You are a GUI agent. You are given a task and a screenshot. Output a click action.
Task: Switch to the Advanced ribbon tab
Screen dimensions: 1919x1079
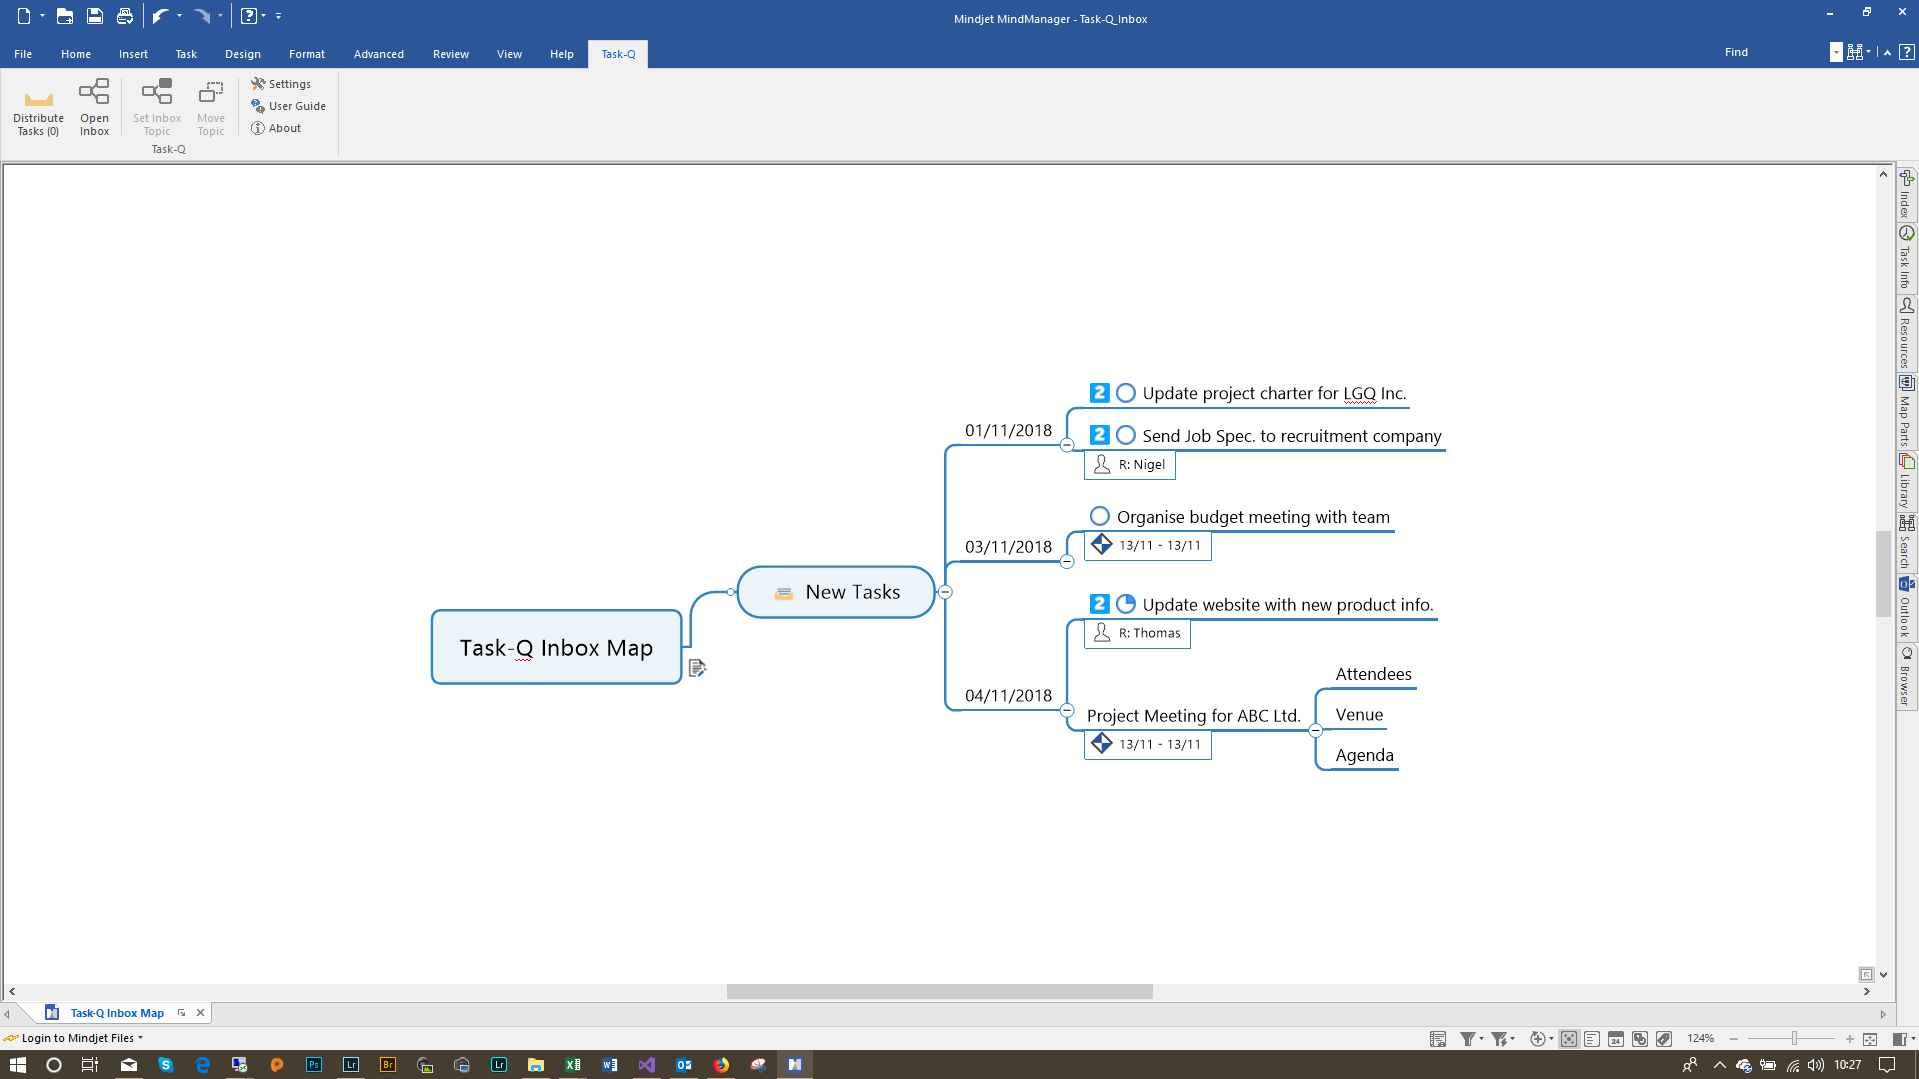coord(378,54)
